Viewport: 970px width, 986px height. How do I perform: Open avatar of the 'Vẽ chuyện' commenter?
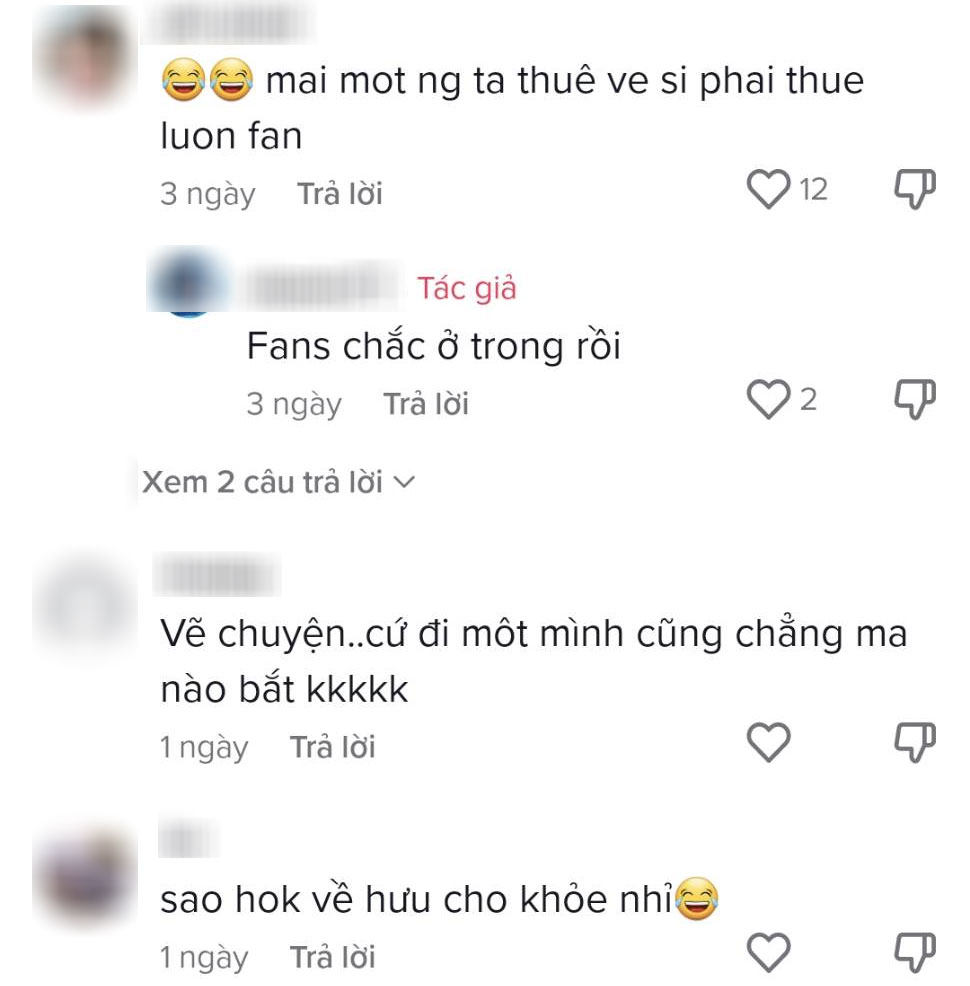(x=85, y=604)
